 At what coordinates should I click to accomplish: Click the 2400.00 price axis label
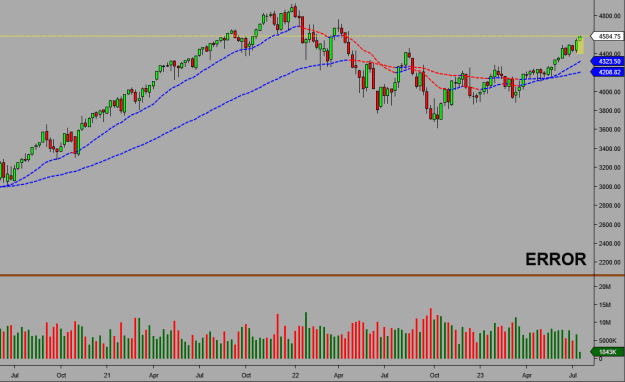609,243
